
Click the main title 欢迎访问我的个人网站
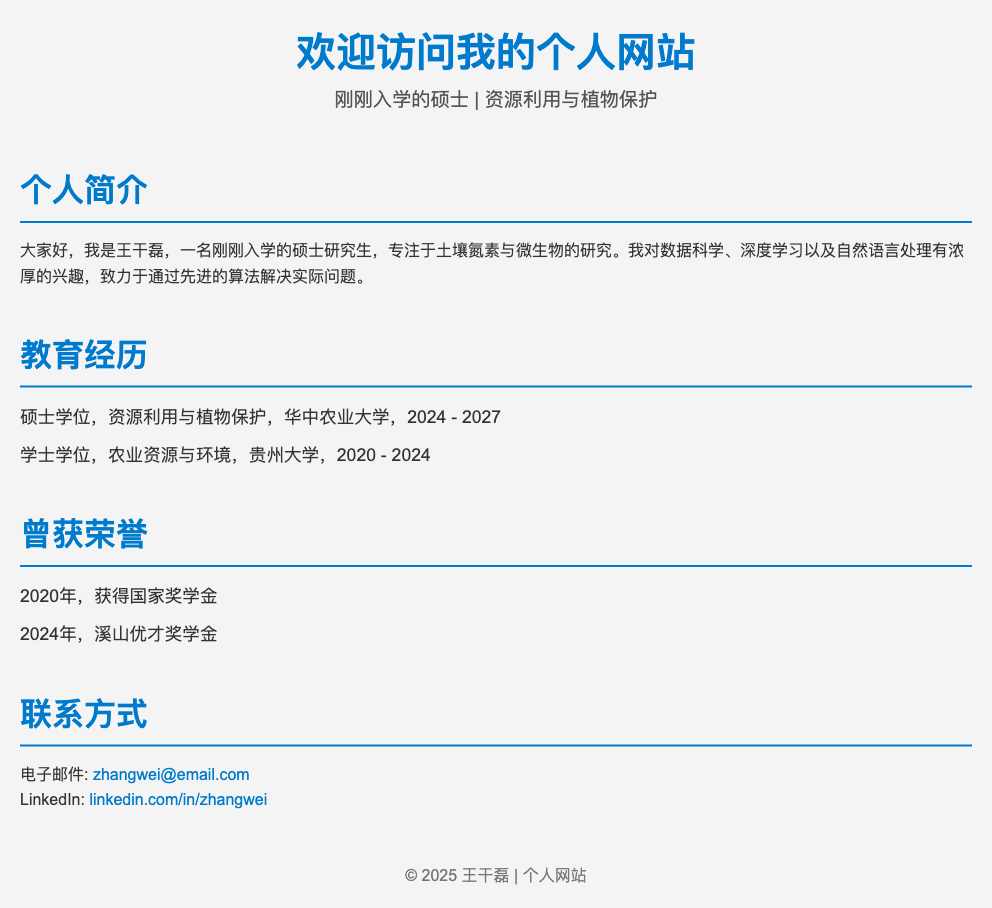[x=496, y=52]
